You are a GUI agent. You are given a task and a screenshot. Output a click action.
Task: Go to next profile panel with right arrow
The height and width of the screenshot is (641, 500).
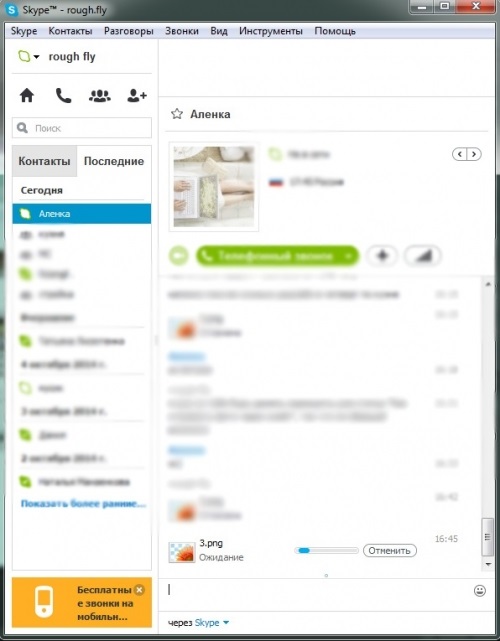point(474,154)
